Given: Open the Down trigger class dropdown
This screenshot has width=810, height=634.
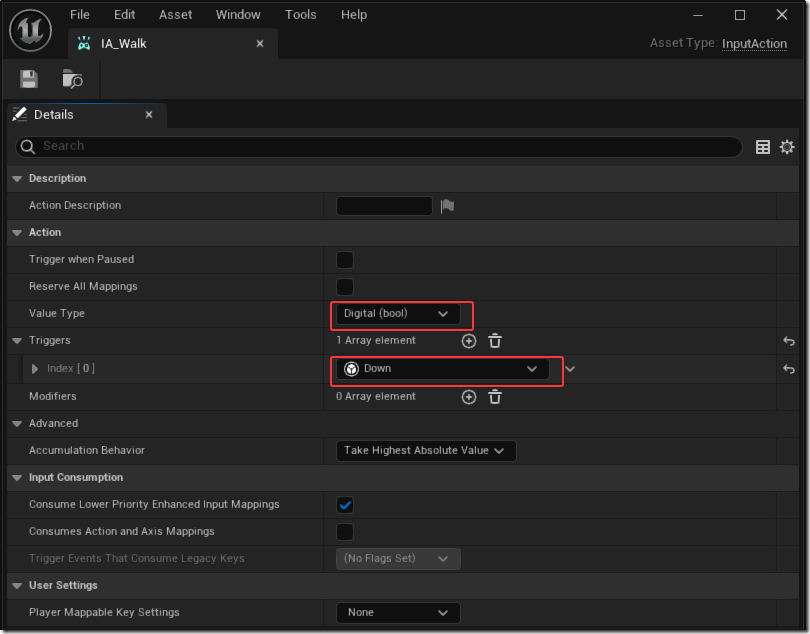Looking at the screenshot, I should [443, 369].
